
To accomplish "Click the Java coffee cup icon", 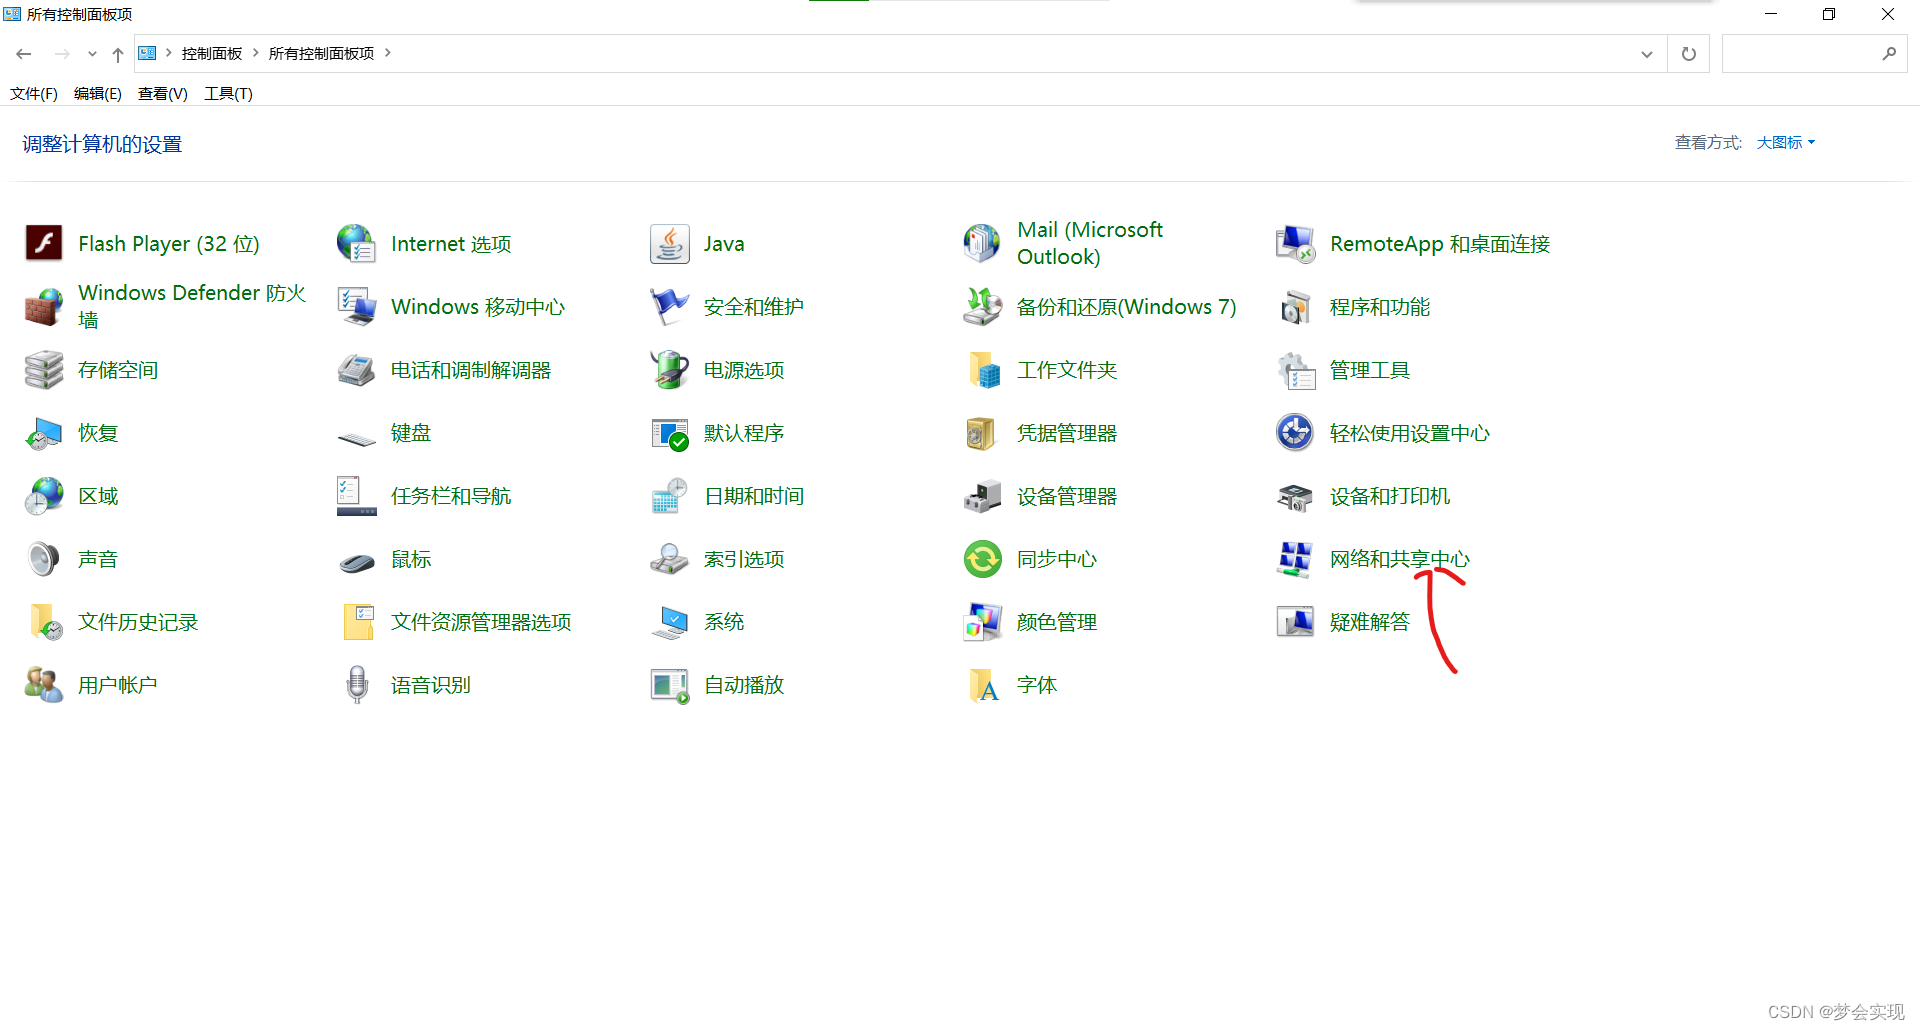I will tap(670, 243).
